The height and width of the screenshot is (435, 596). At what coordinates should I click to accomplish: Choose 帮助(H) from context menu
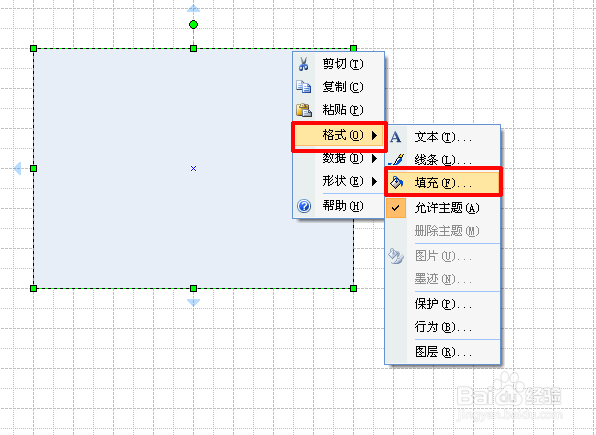pos(338,206)
